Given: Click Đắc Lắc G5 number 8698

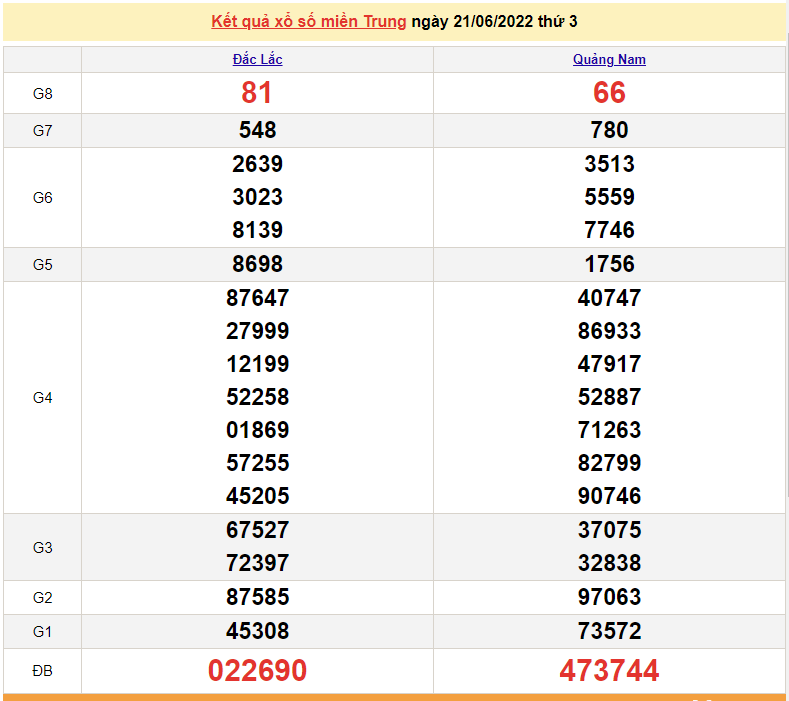Looking at the screenshot, I should [257, 264].
